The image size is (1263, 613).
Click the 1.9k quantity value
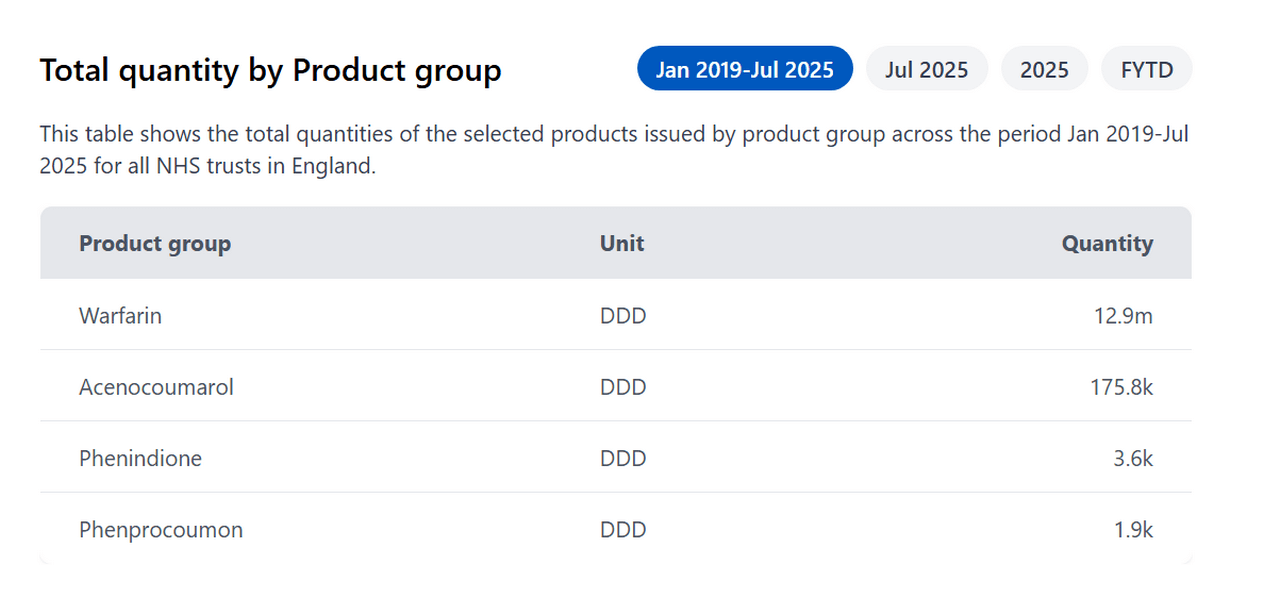pos(1133,530)
